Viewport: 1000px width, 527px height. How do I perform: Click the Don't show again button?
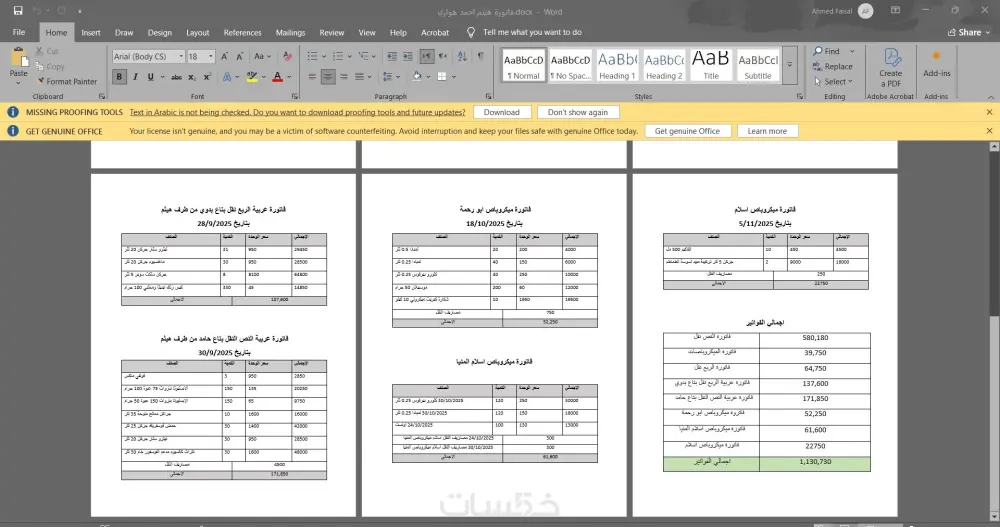[x=578, y=112]
